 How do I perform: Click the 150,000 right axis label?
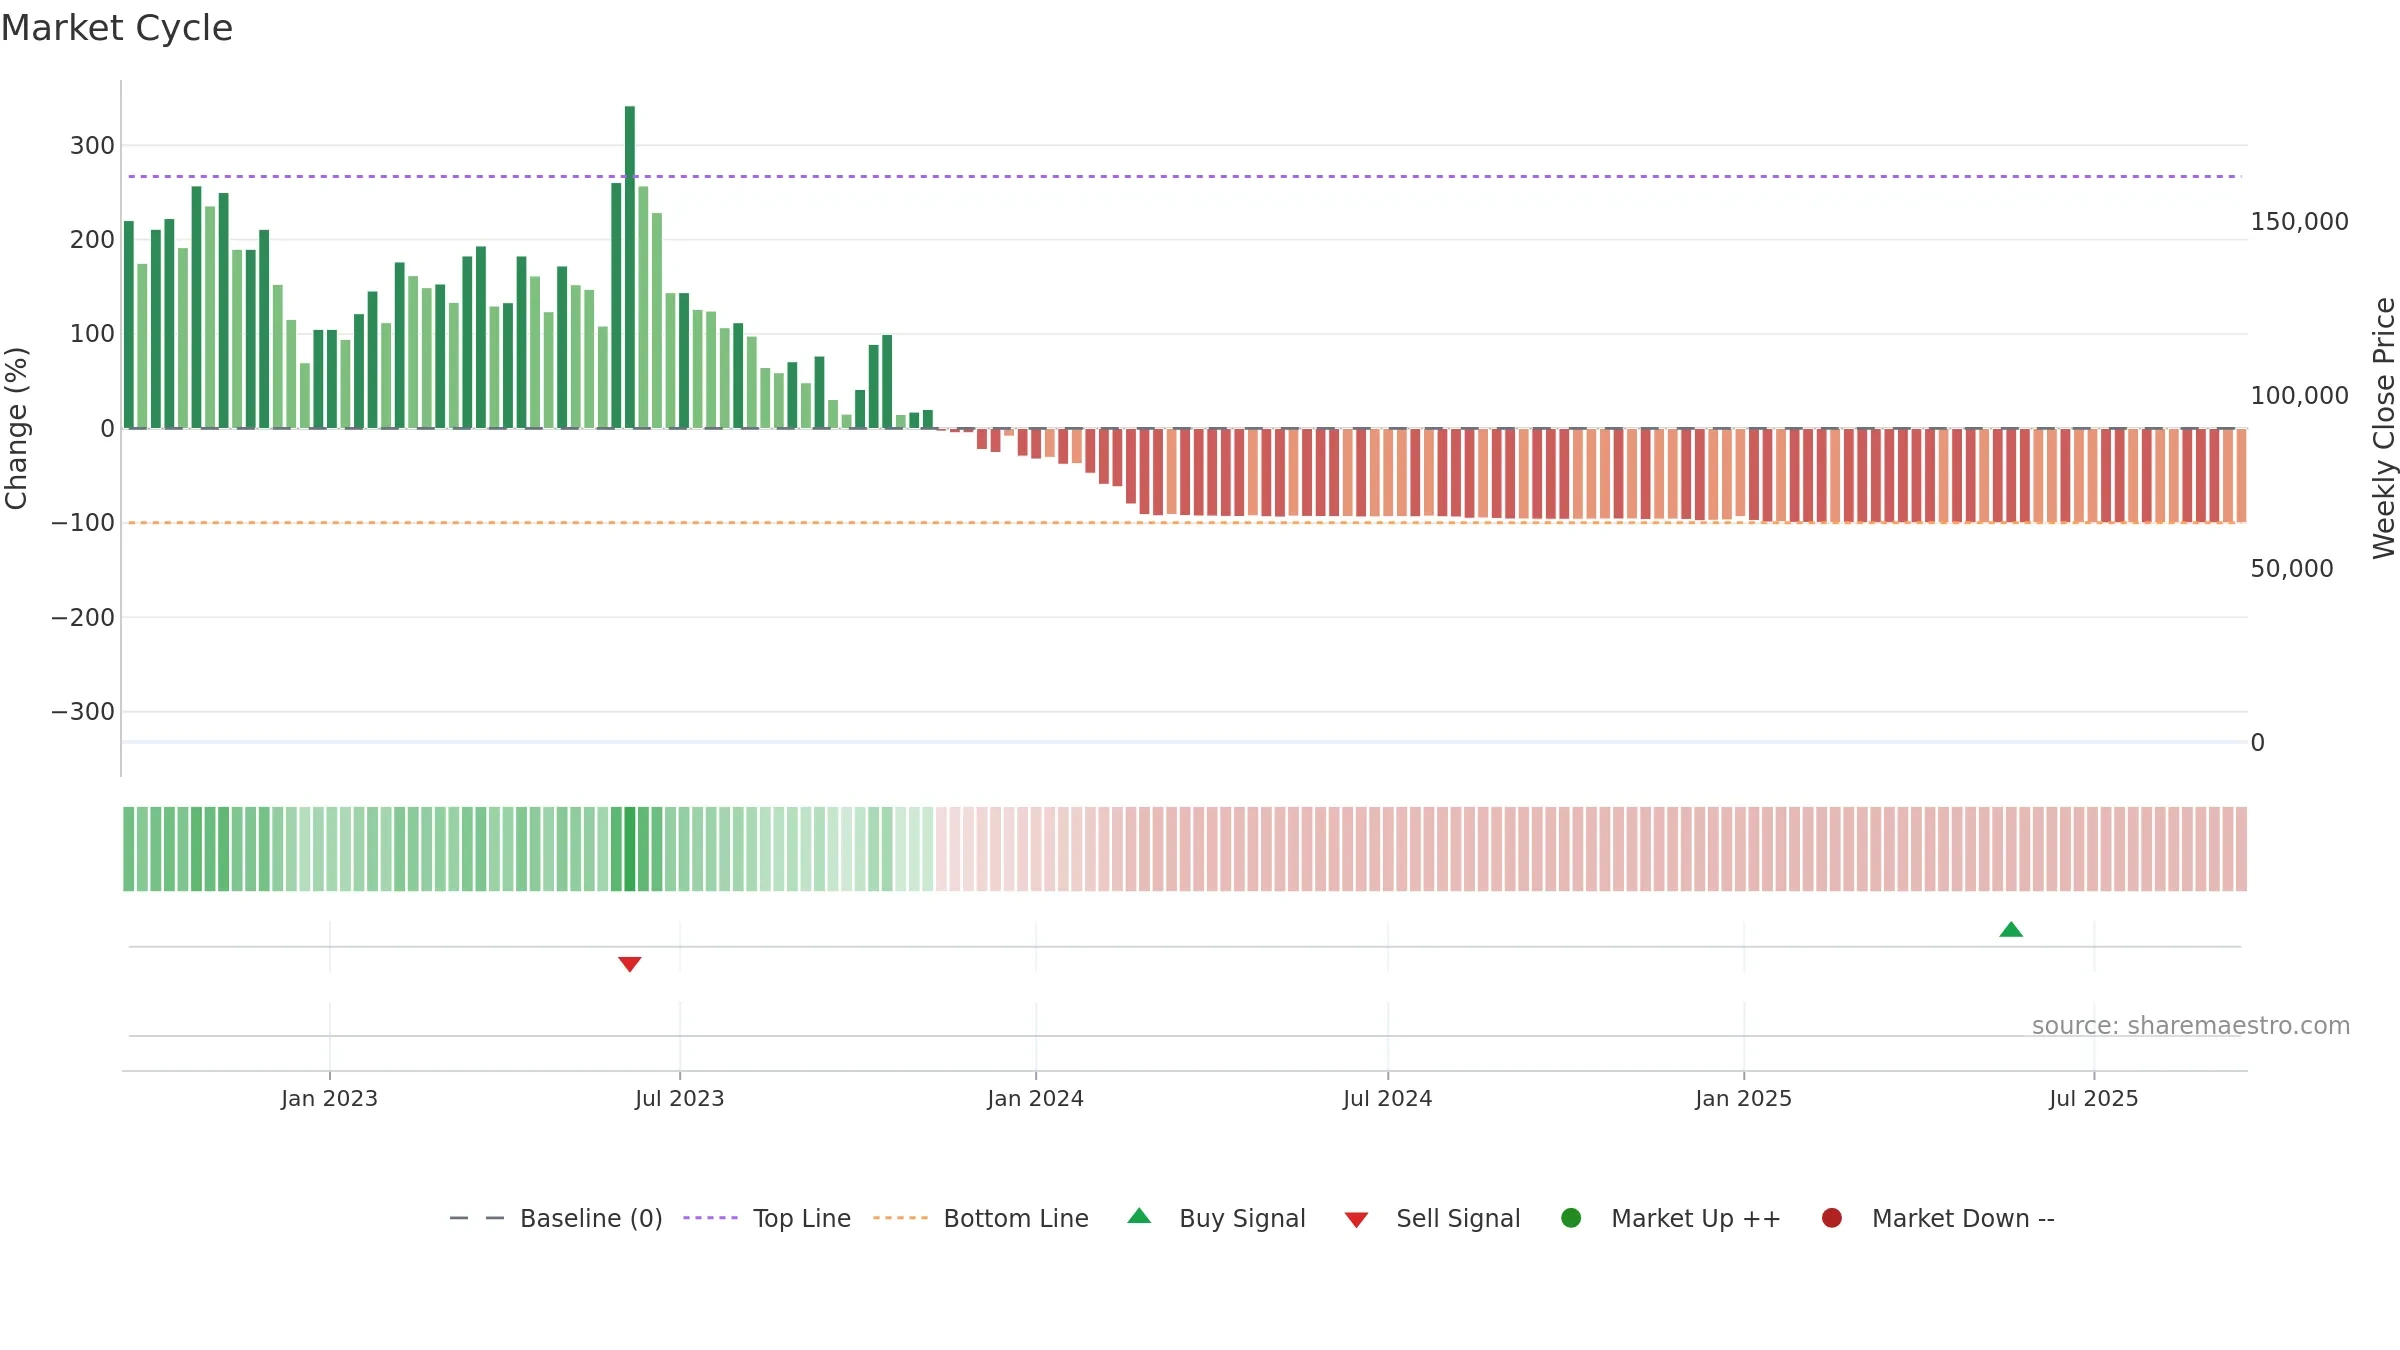(x=2299, y=221)
